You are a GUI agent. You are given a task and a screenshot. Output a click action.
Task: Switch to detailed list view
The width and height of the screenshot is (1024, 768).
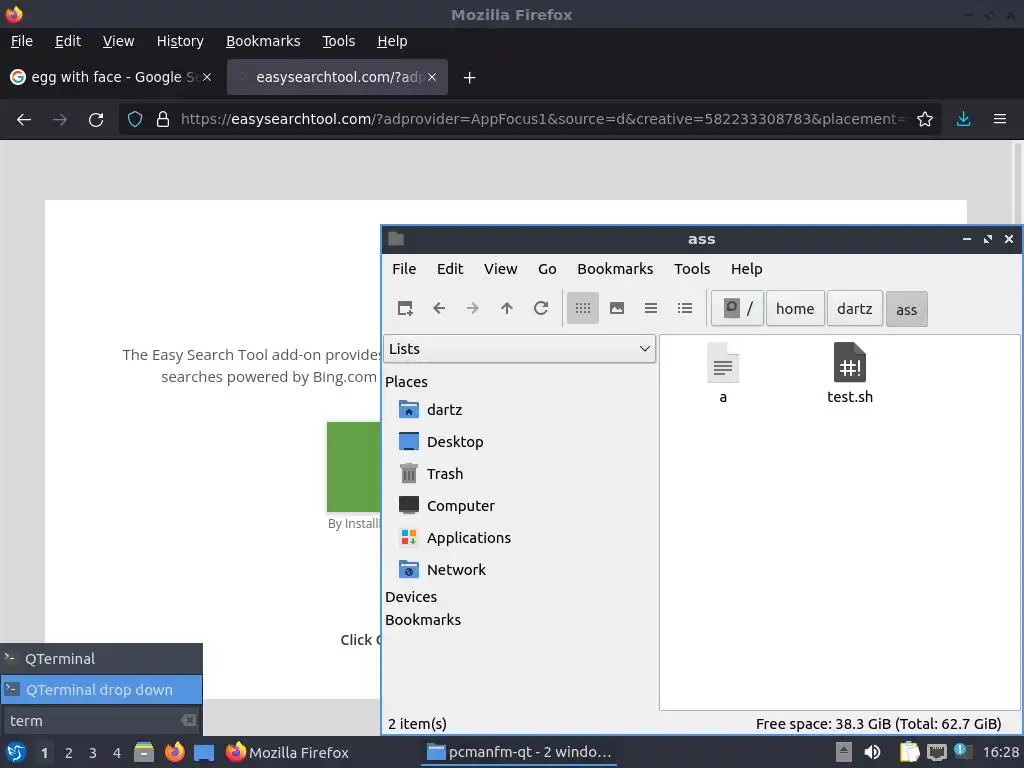pos(684,308)
